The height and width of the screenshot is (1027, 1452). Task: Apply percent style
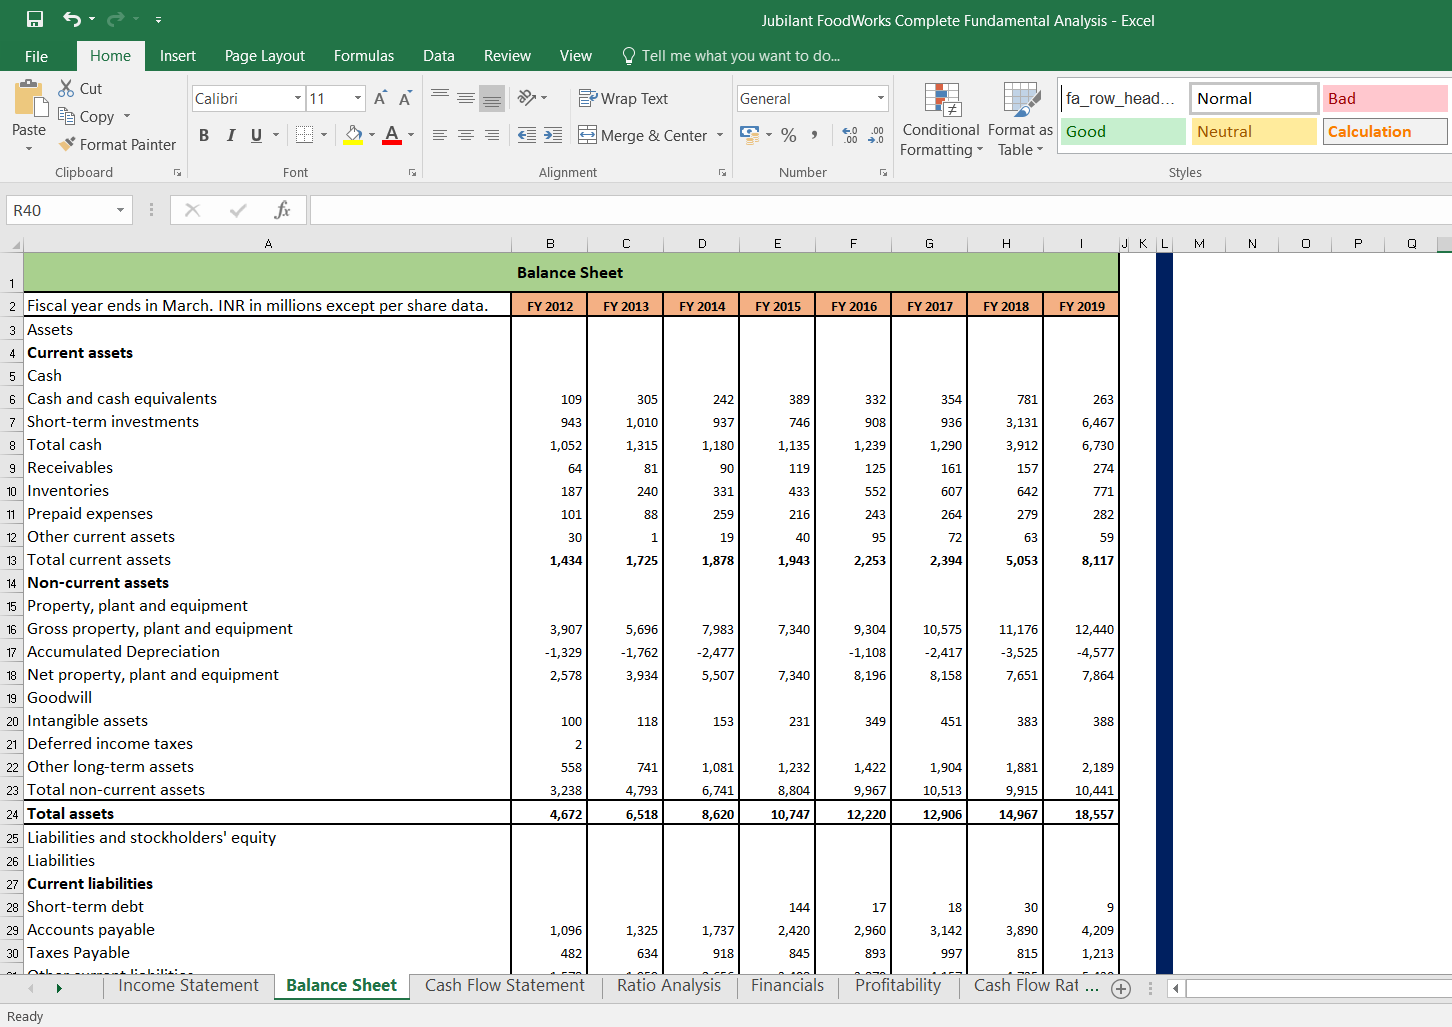789,134
